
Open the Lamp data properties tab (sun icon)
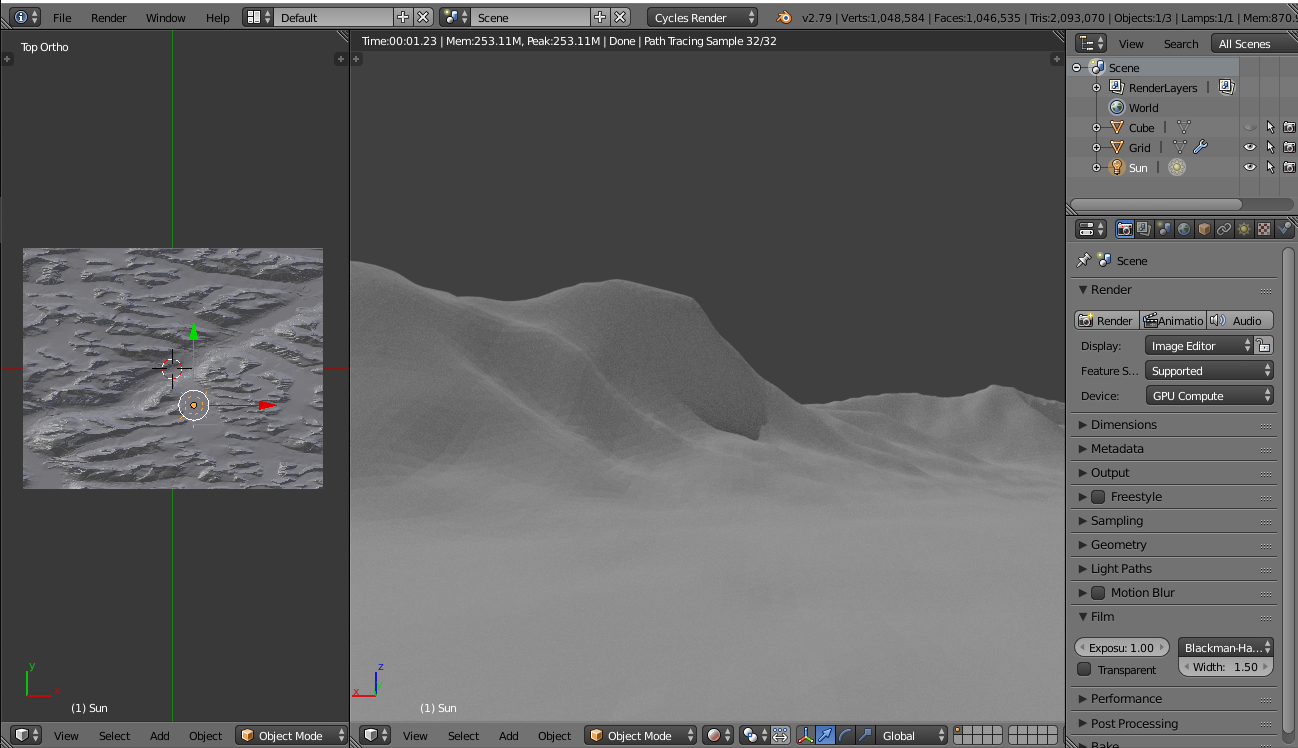tap(1244, 229)
